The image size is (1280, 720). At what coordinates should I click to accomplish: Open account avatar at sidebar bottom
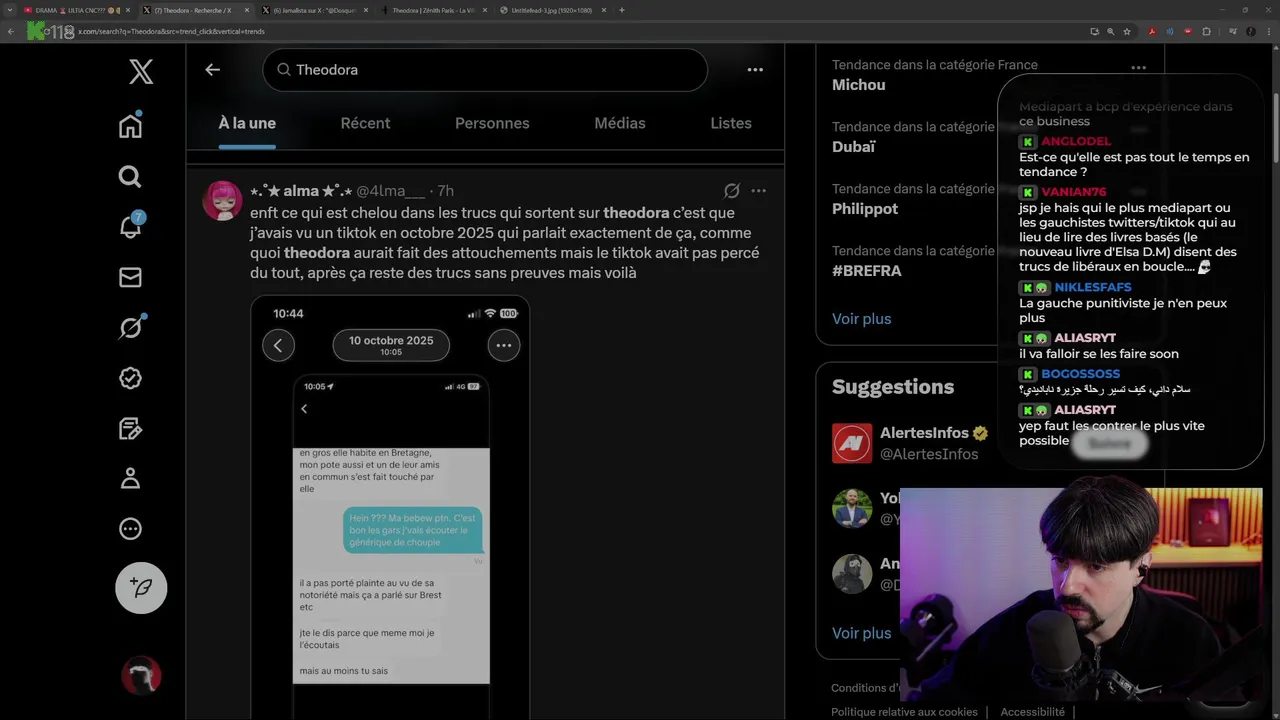click(141, 676)
